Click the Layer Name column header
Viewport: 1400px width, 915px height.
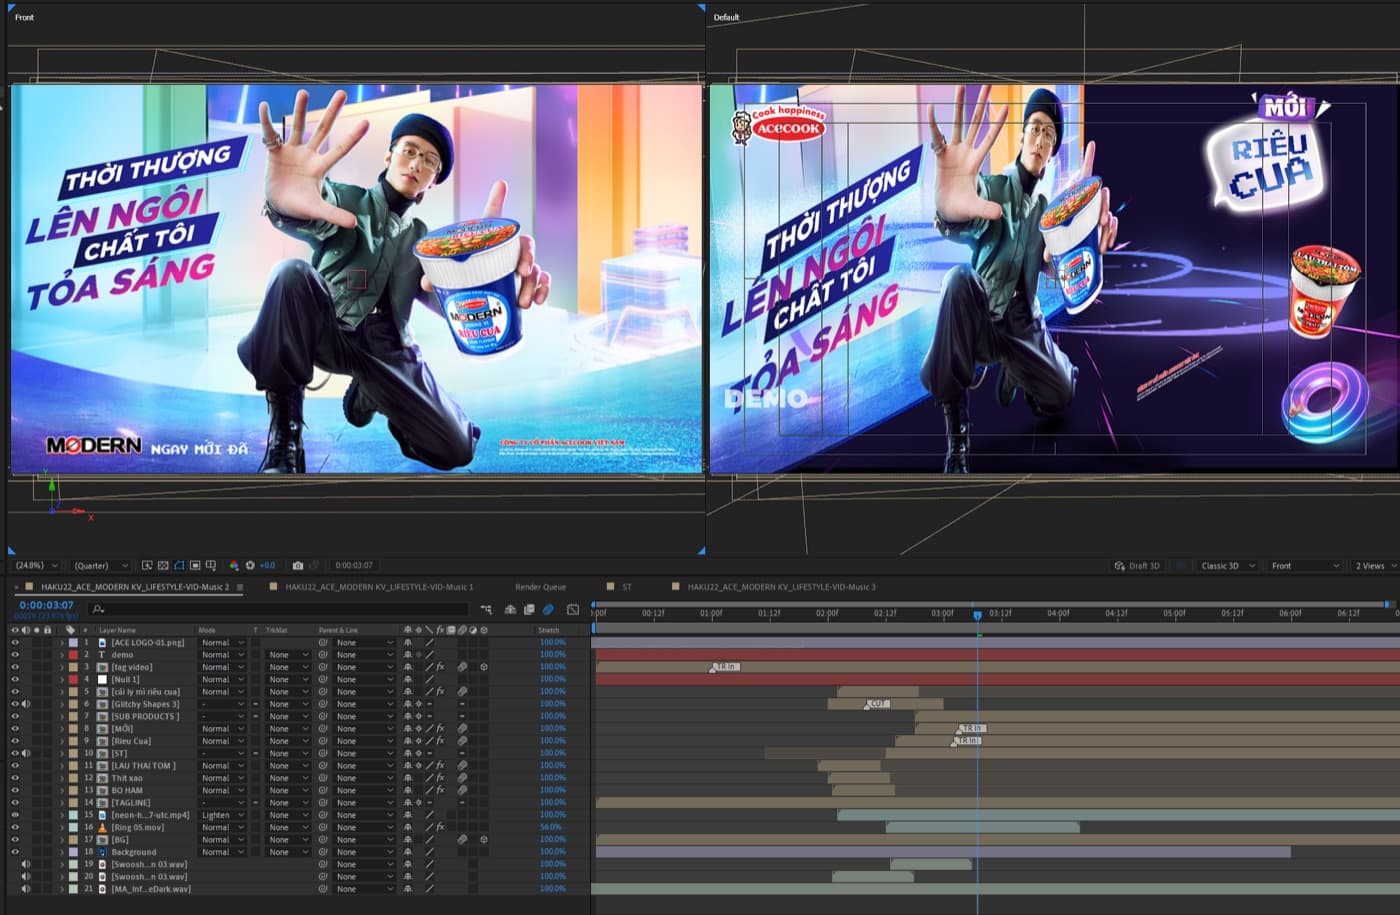click(x=117, y=630)
